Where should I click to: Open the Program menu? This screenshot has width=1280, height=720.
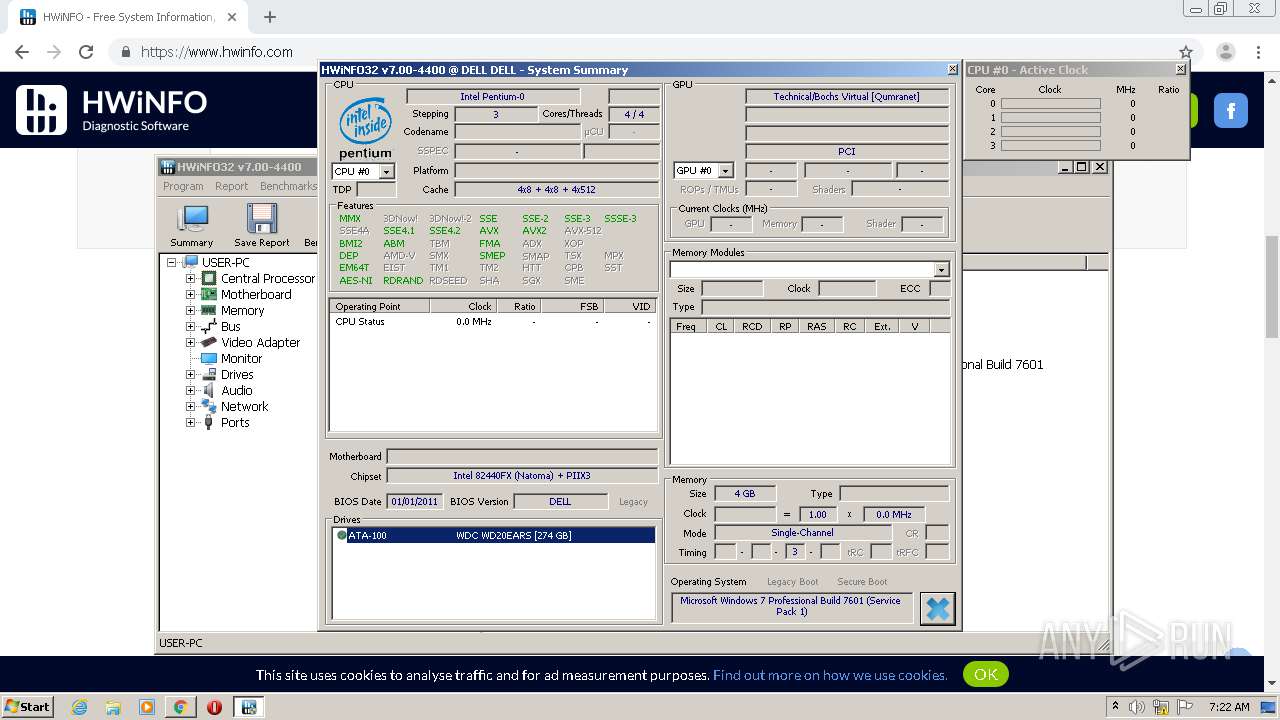coord(183,186)
